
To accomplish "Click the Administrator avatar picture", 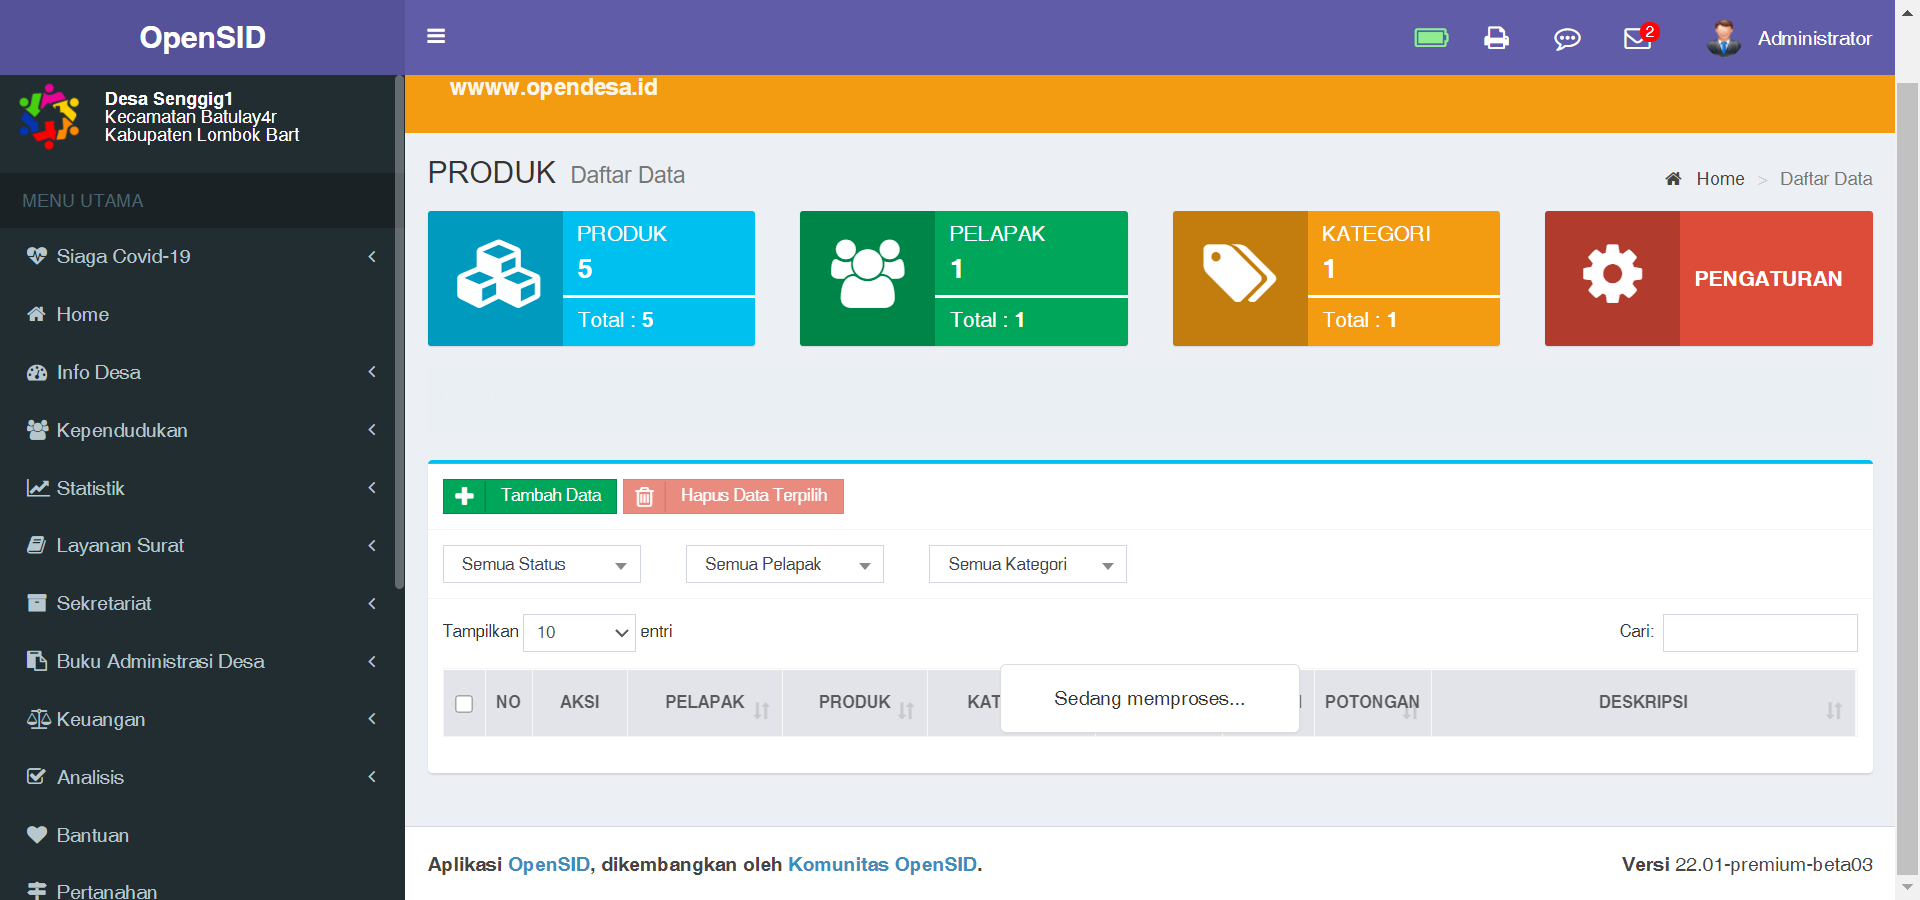I will coord(1723,38).
